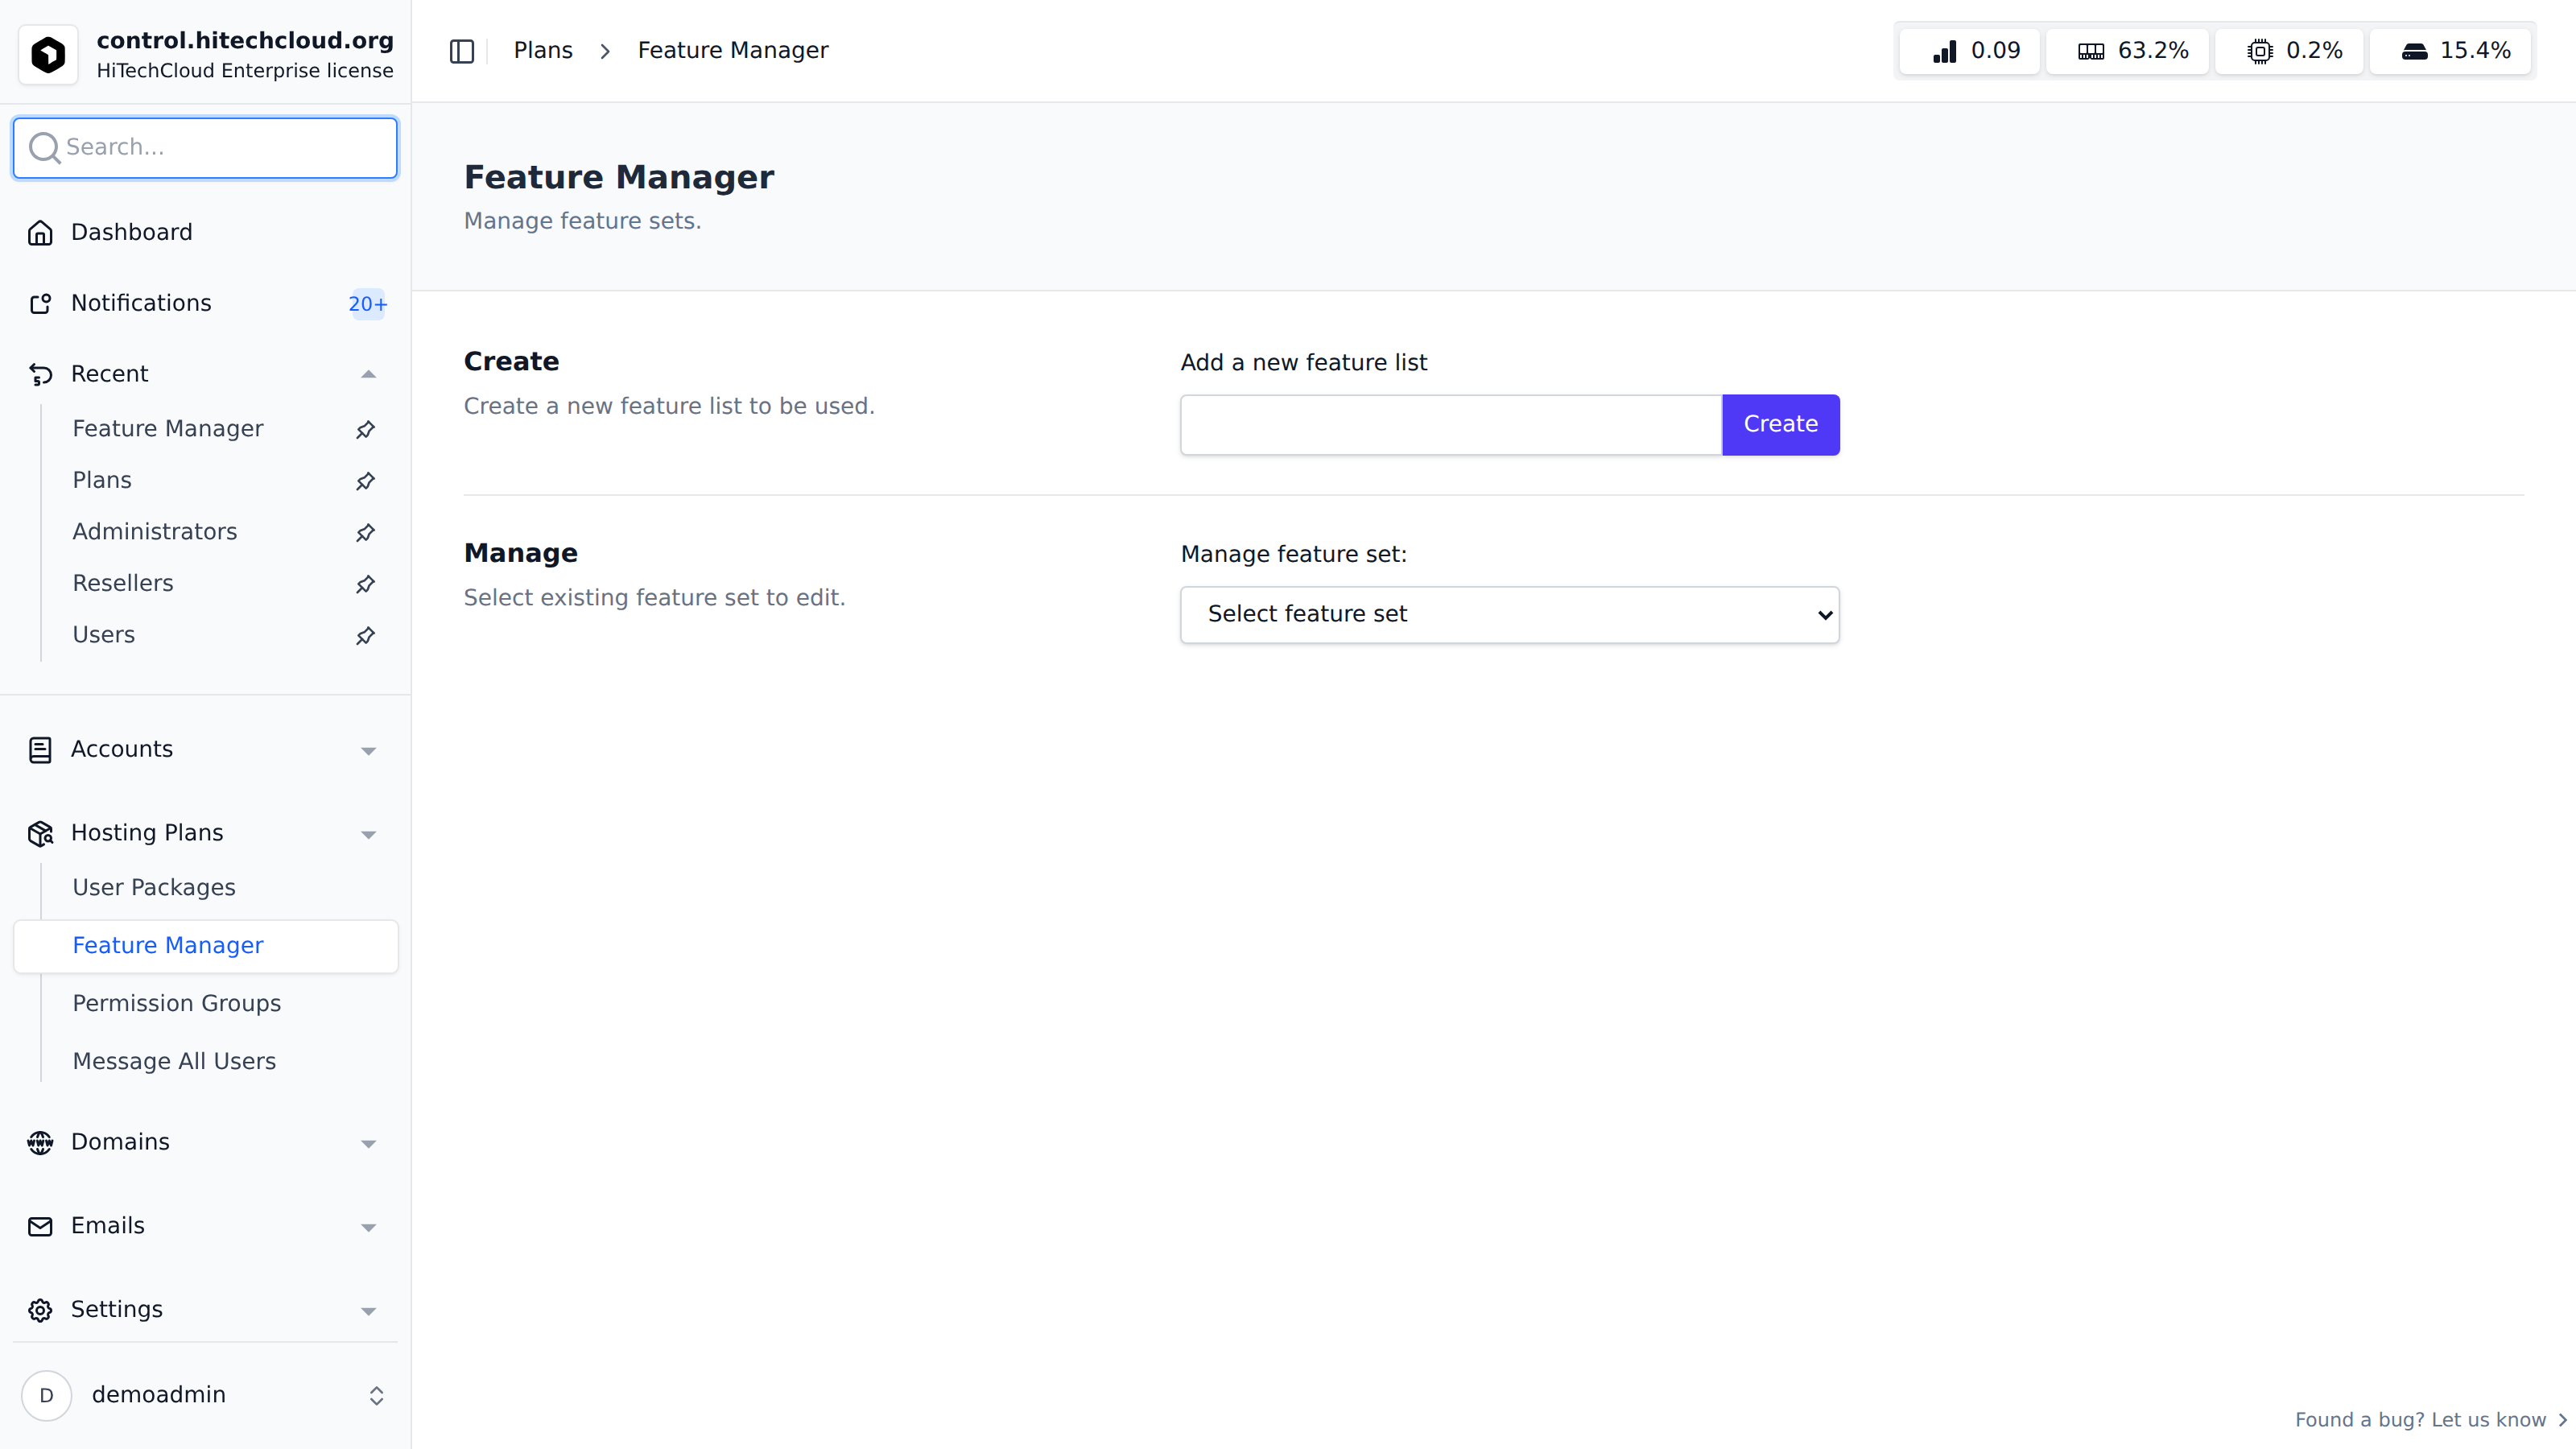The width and height of the screenshot is (2576, 1449).
Task: Expand the Emails section arrow
Action: pyautogui.click(x=368, y=1228)
